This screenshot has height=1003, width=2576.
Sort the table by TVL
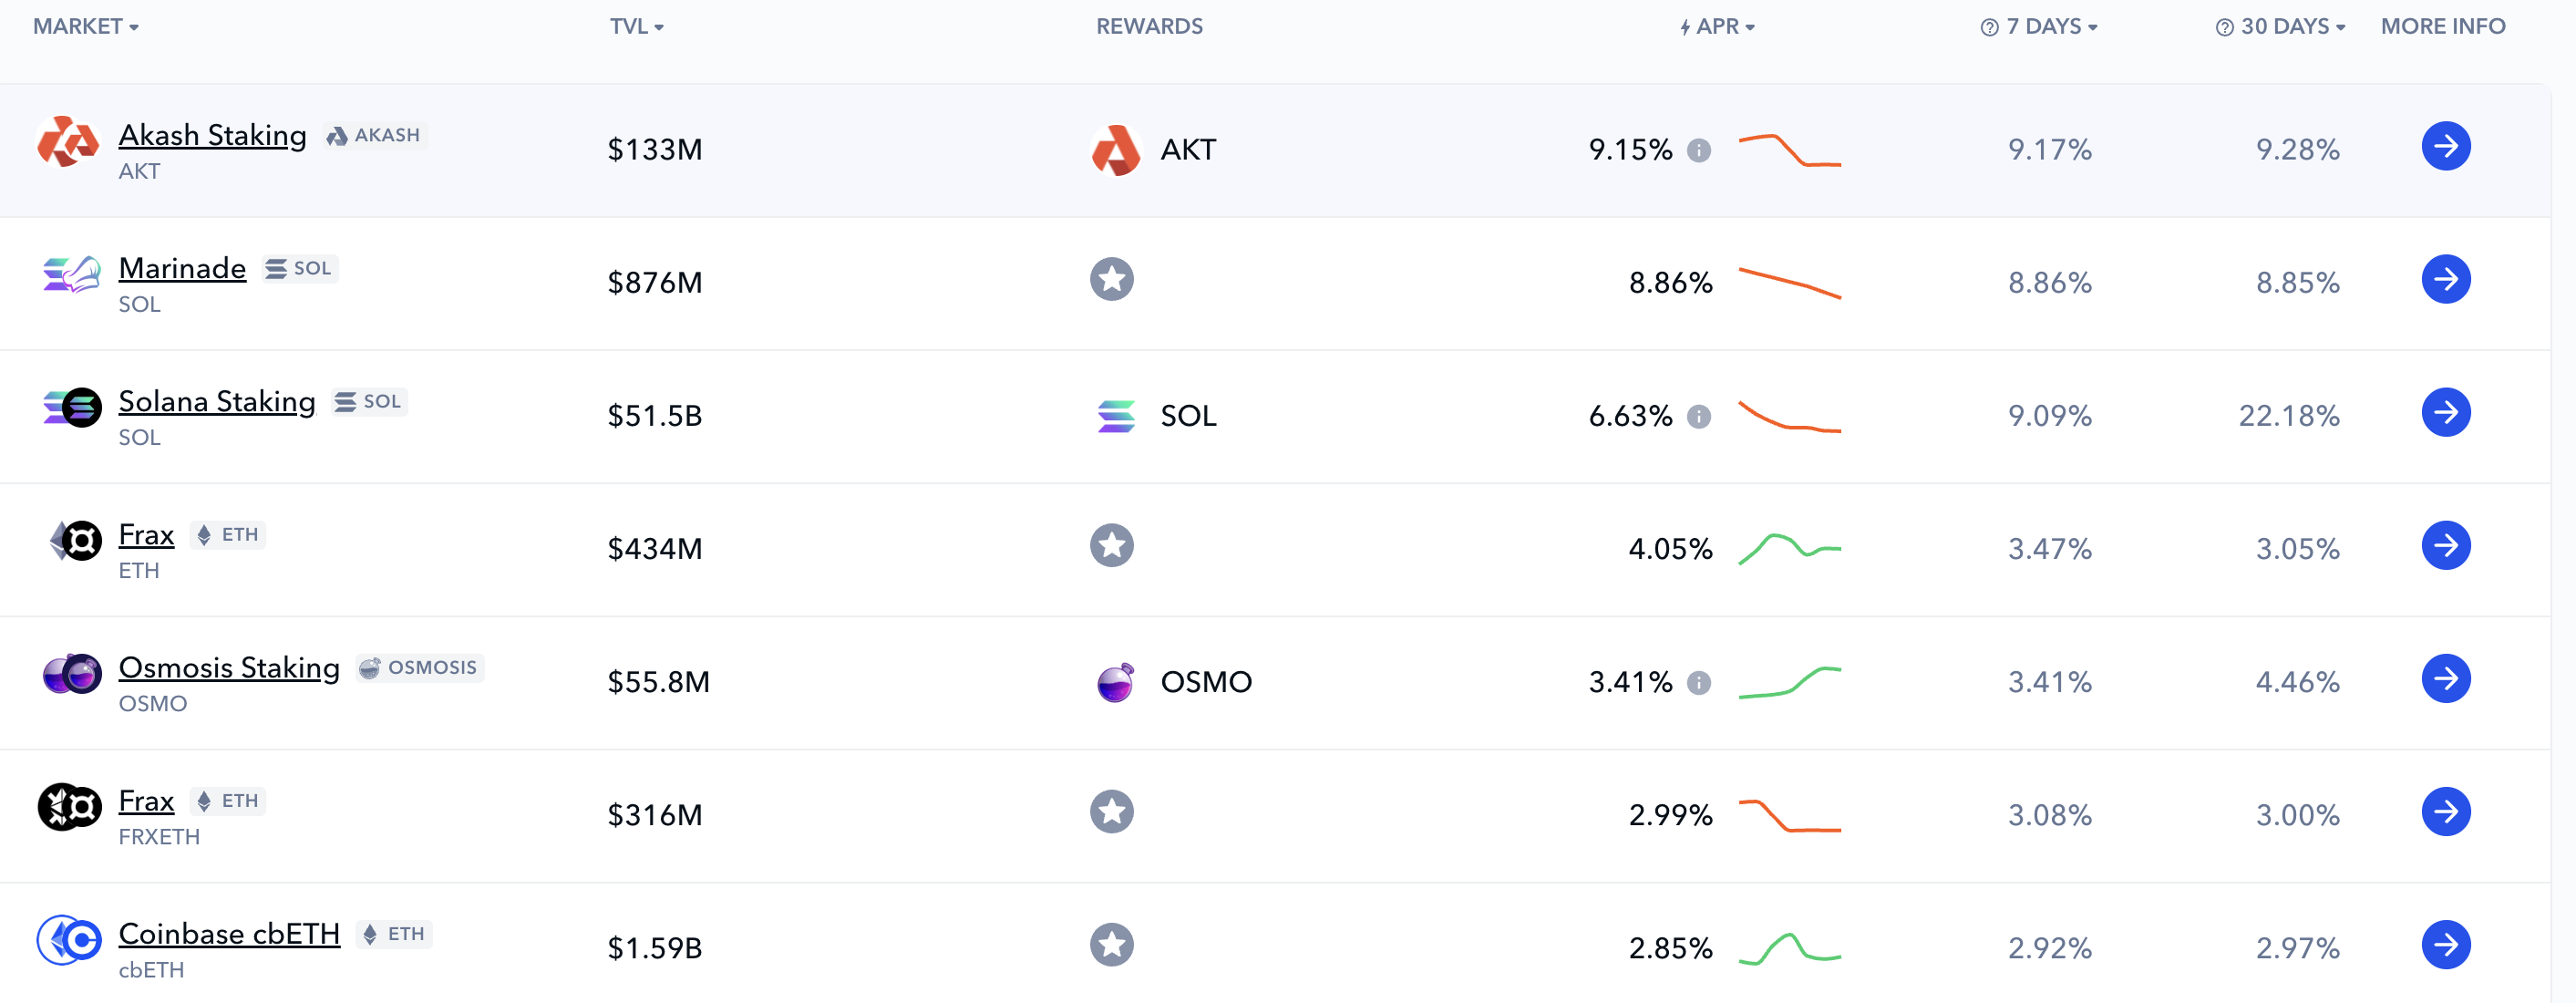pyautogui.click(x=636, y=27)
